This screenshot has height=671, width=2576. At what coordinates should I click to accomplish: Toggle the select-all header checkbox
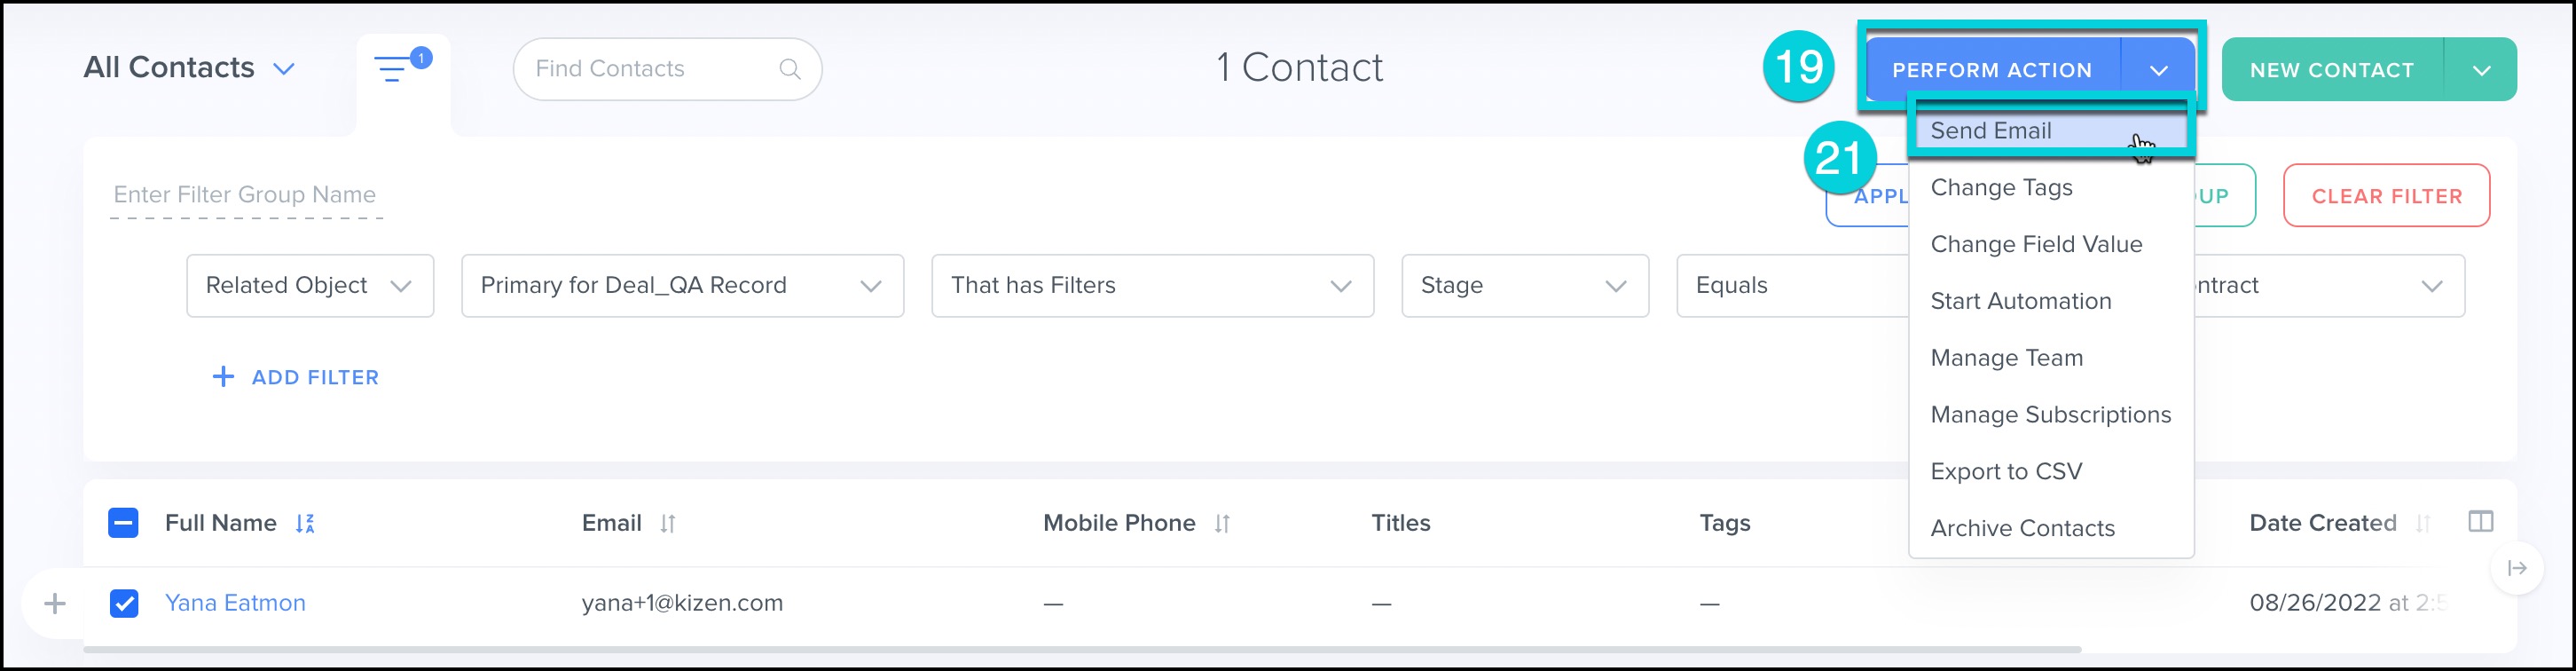(x=123, y=523)
